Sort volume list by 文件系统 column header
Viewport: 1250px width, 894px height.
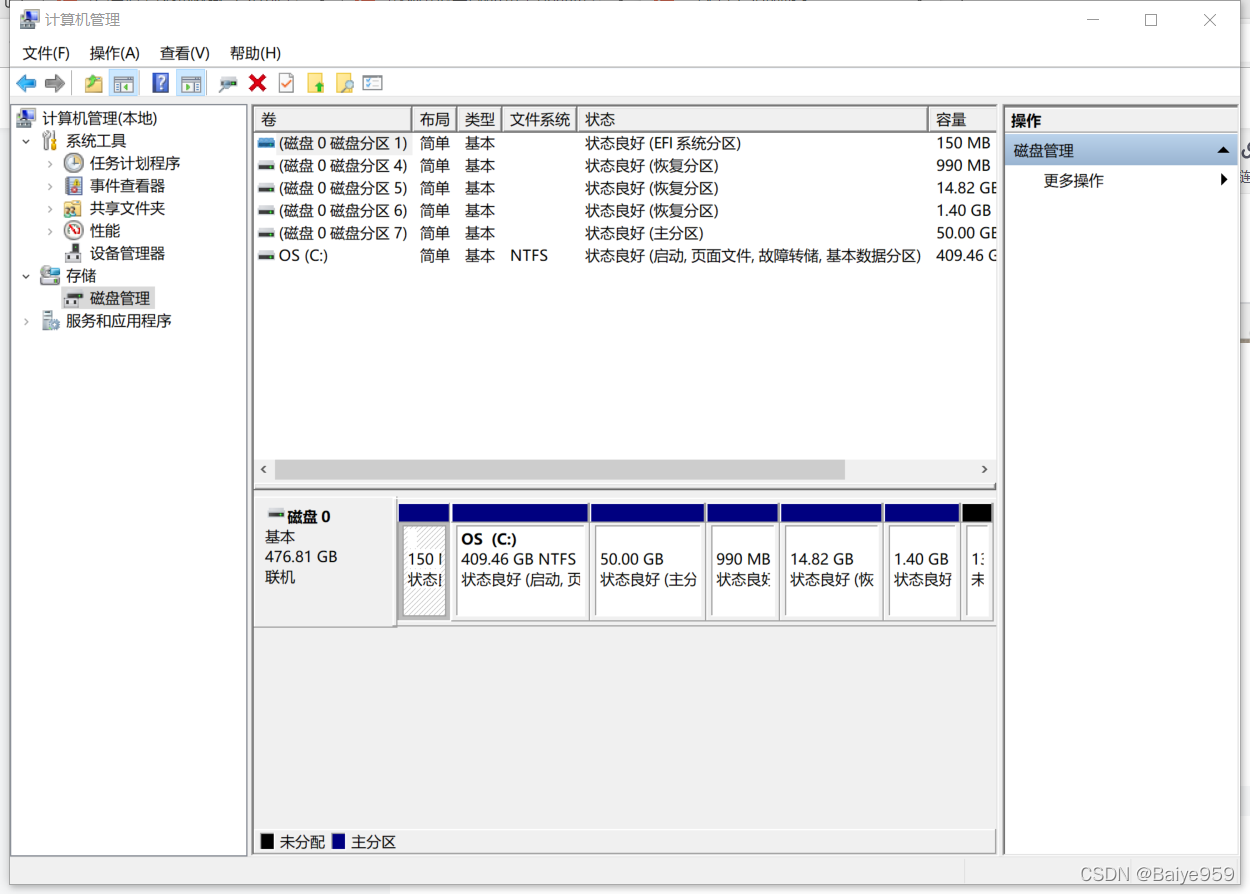click(540, 120)
